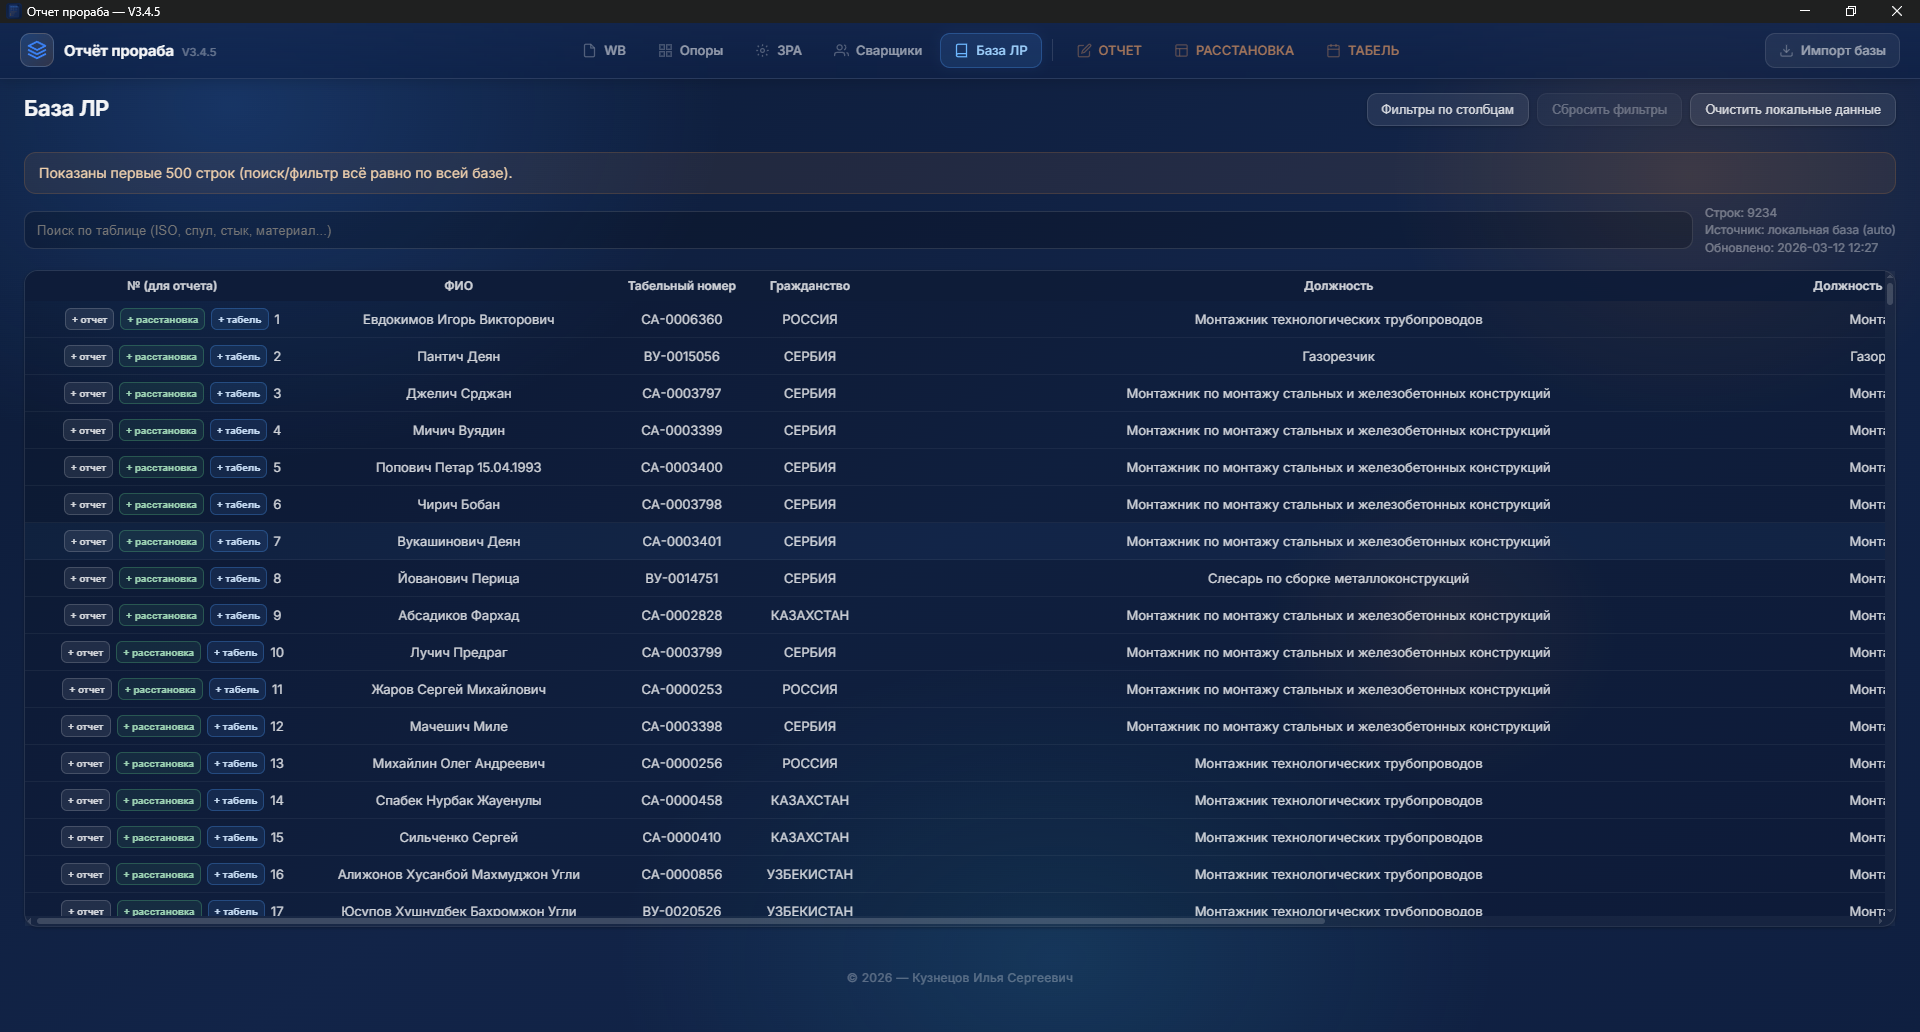The height and width of the screenshot is (1032, 1920).
Task: Click the Импорт базы button
Action: point(1831,51)
